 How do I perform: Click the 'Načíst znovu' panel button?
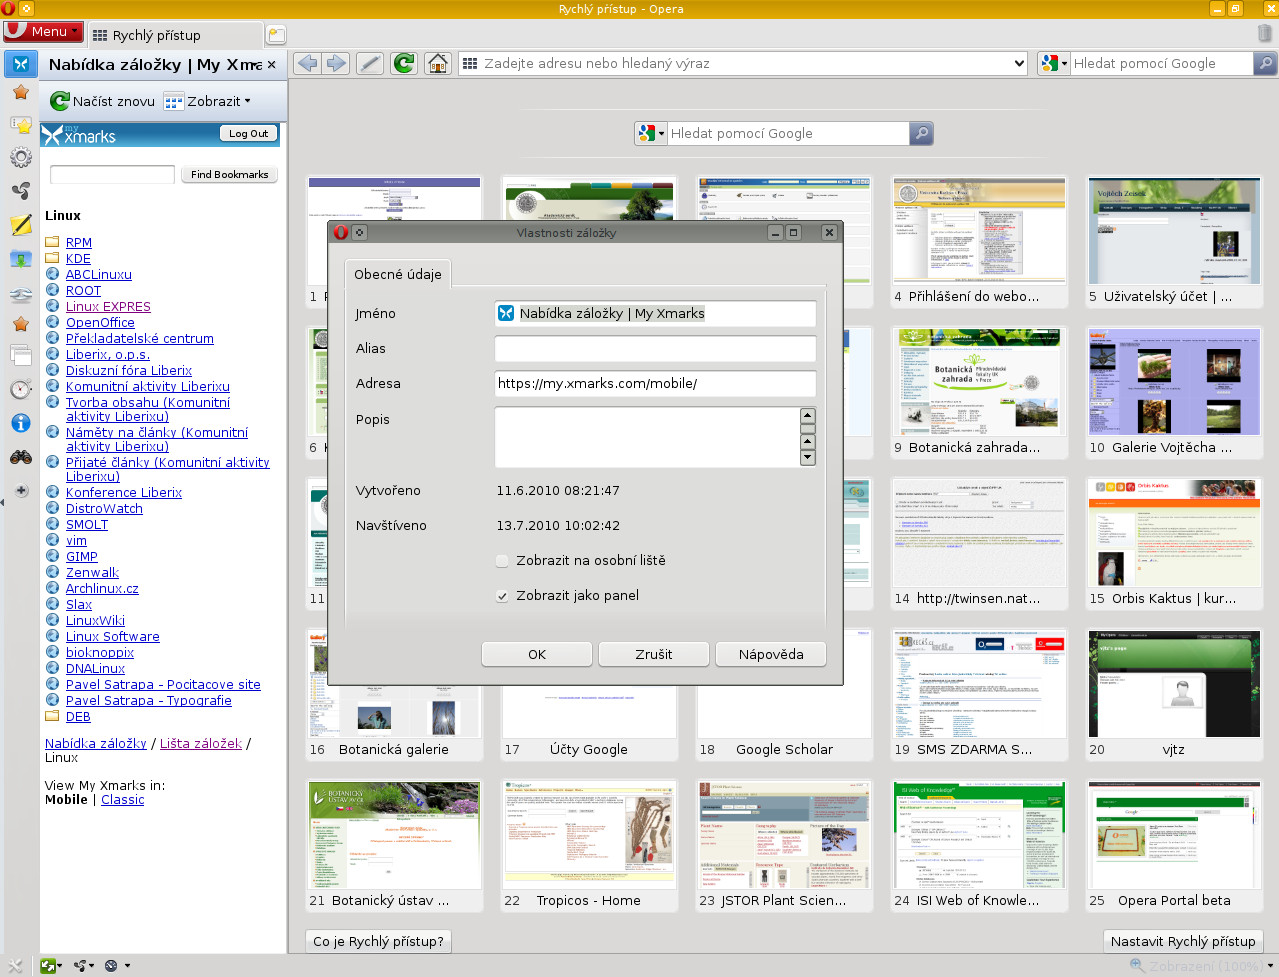(103, 101)
